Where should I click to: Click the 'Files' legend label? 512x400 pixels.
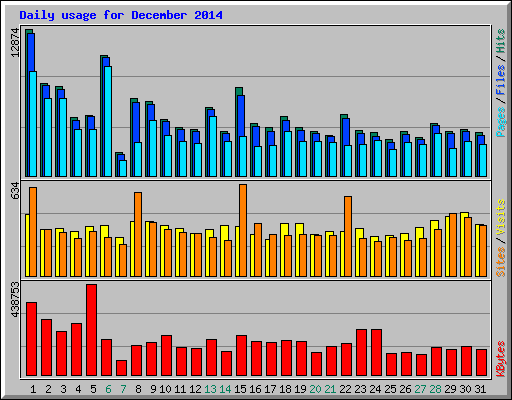tap(500, 80)
